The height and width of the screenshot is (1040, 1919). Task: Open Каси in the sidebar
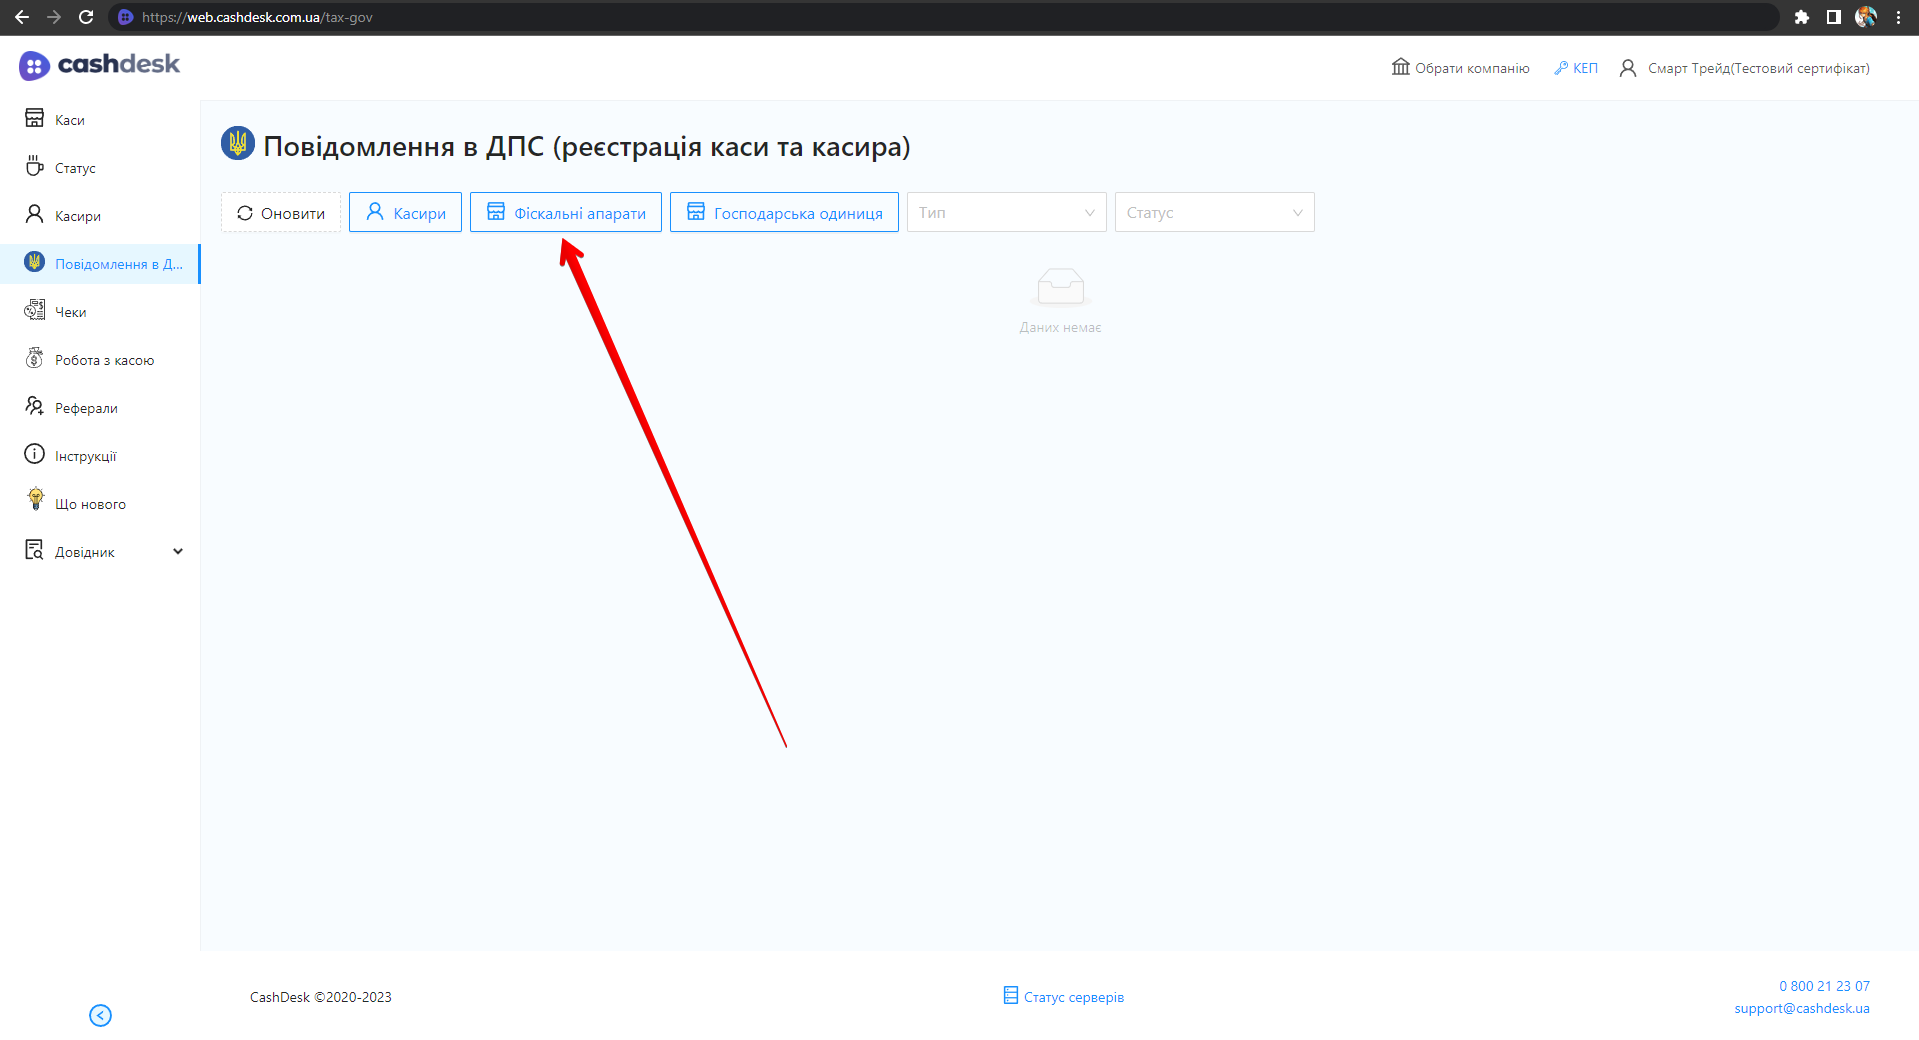click(69, 120)
